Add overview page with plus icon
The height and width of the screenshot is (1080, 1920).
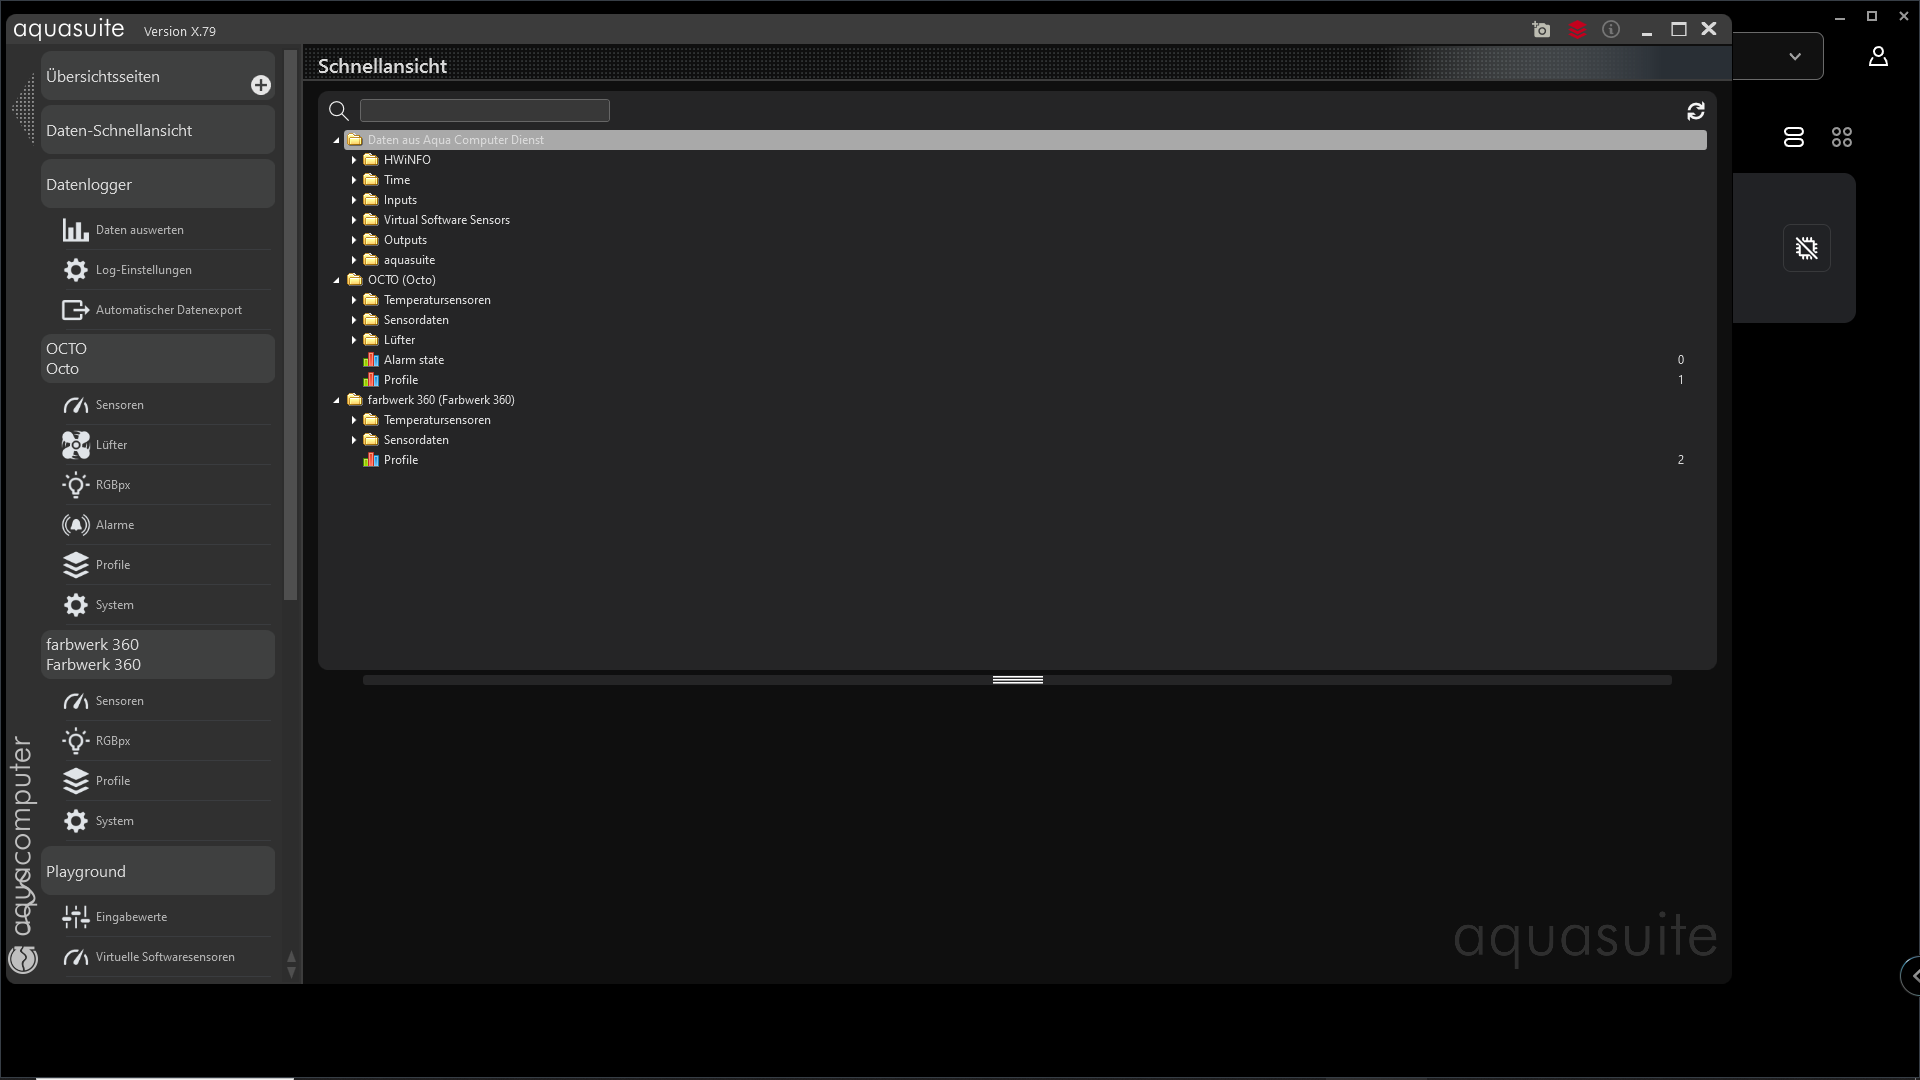tap(260, 85)
